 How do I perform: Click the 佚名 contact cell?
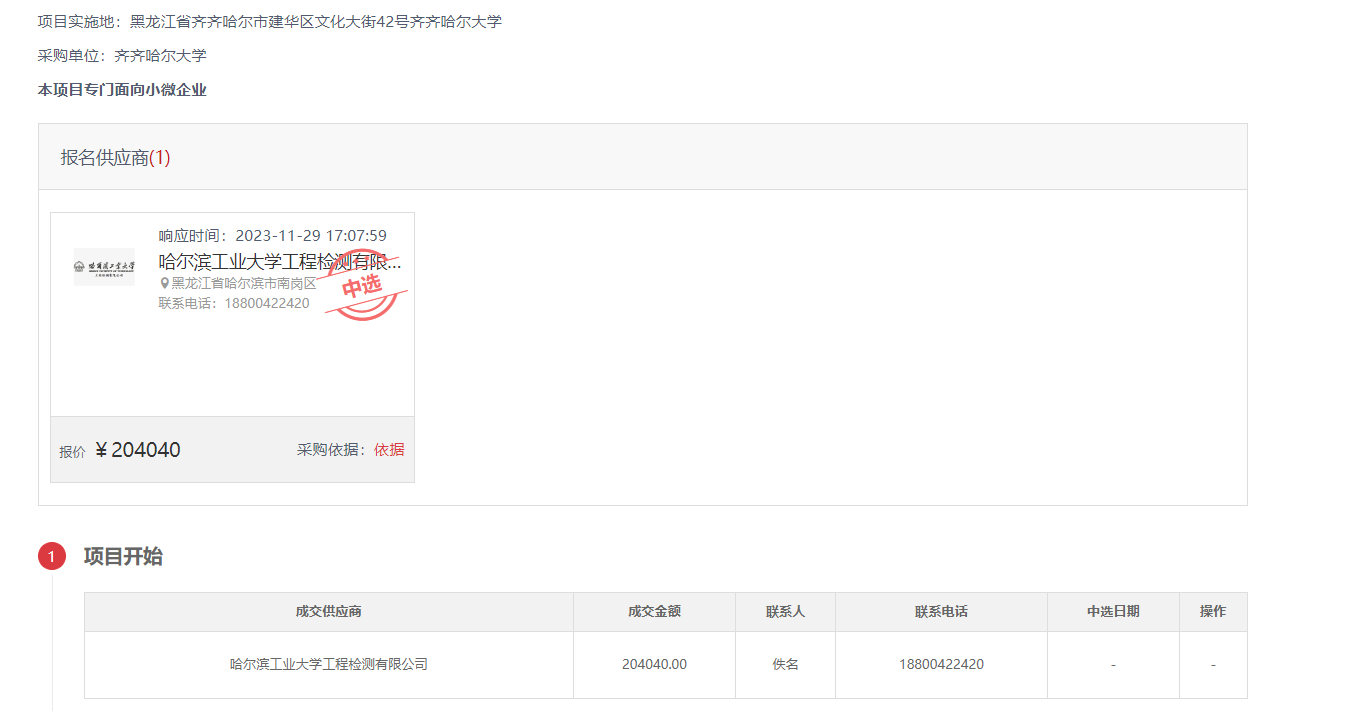pyautogui.click(x=785, y=664)
